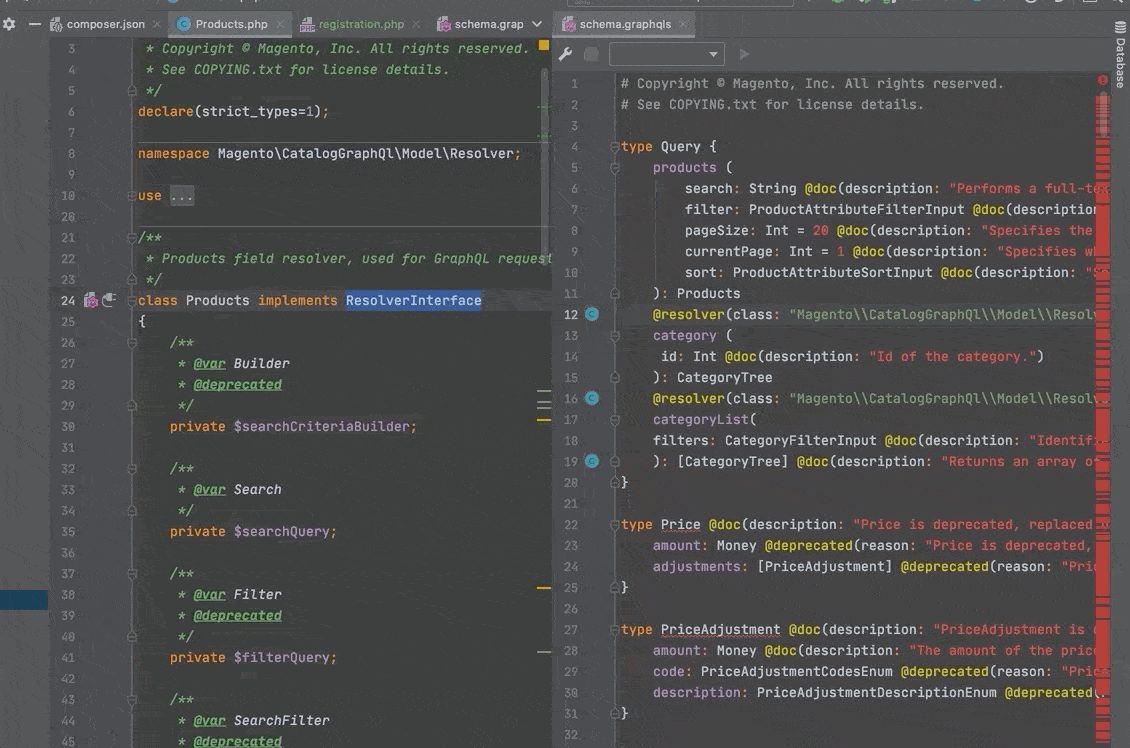
Task: Show hidden tabs with the chevron dropdown
Action: pyautogui.click(x=537, y=24)
